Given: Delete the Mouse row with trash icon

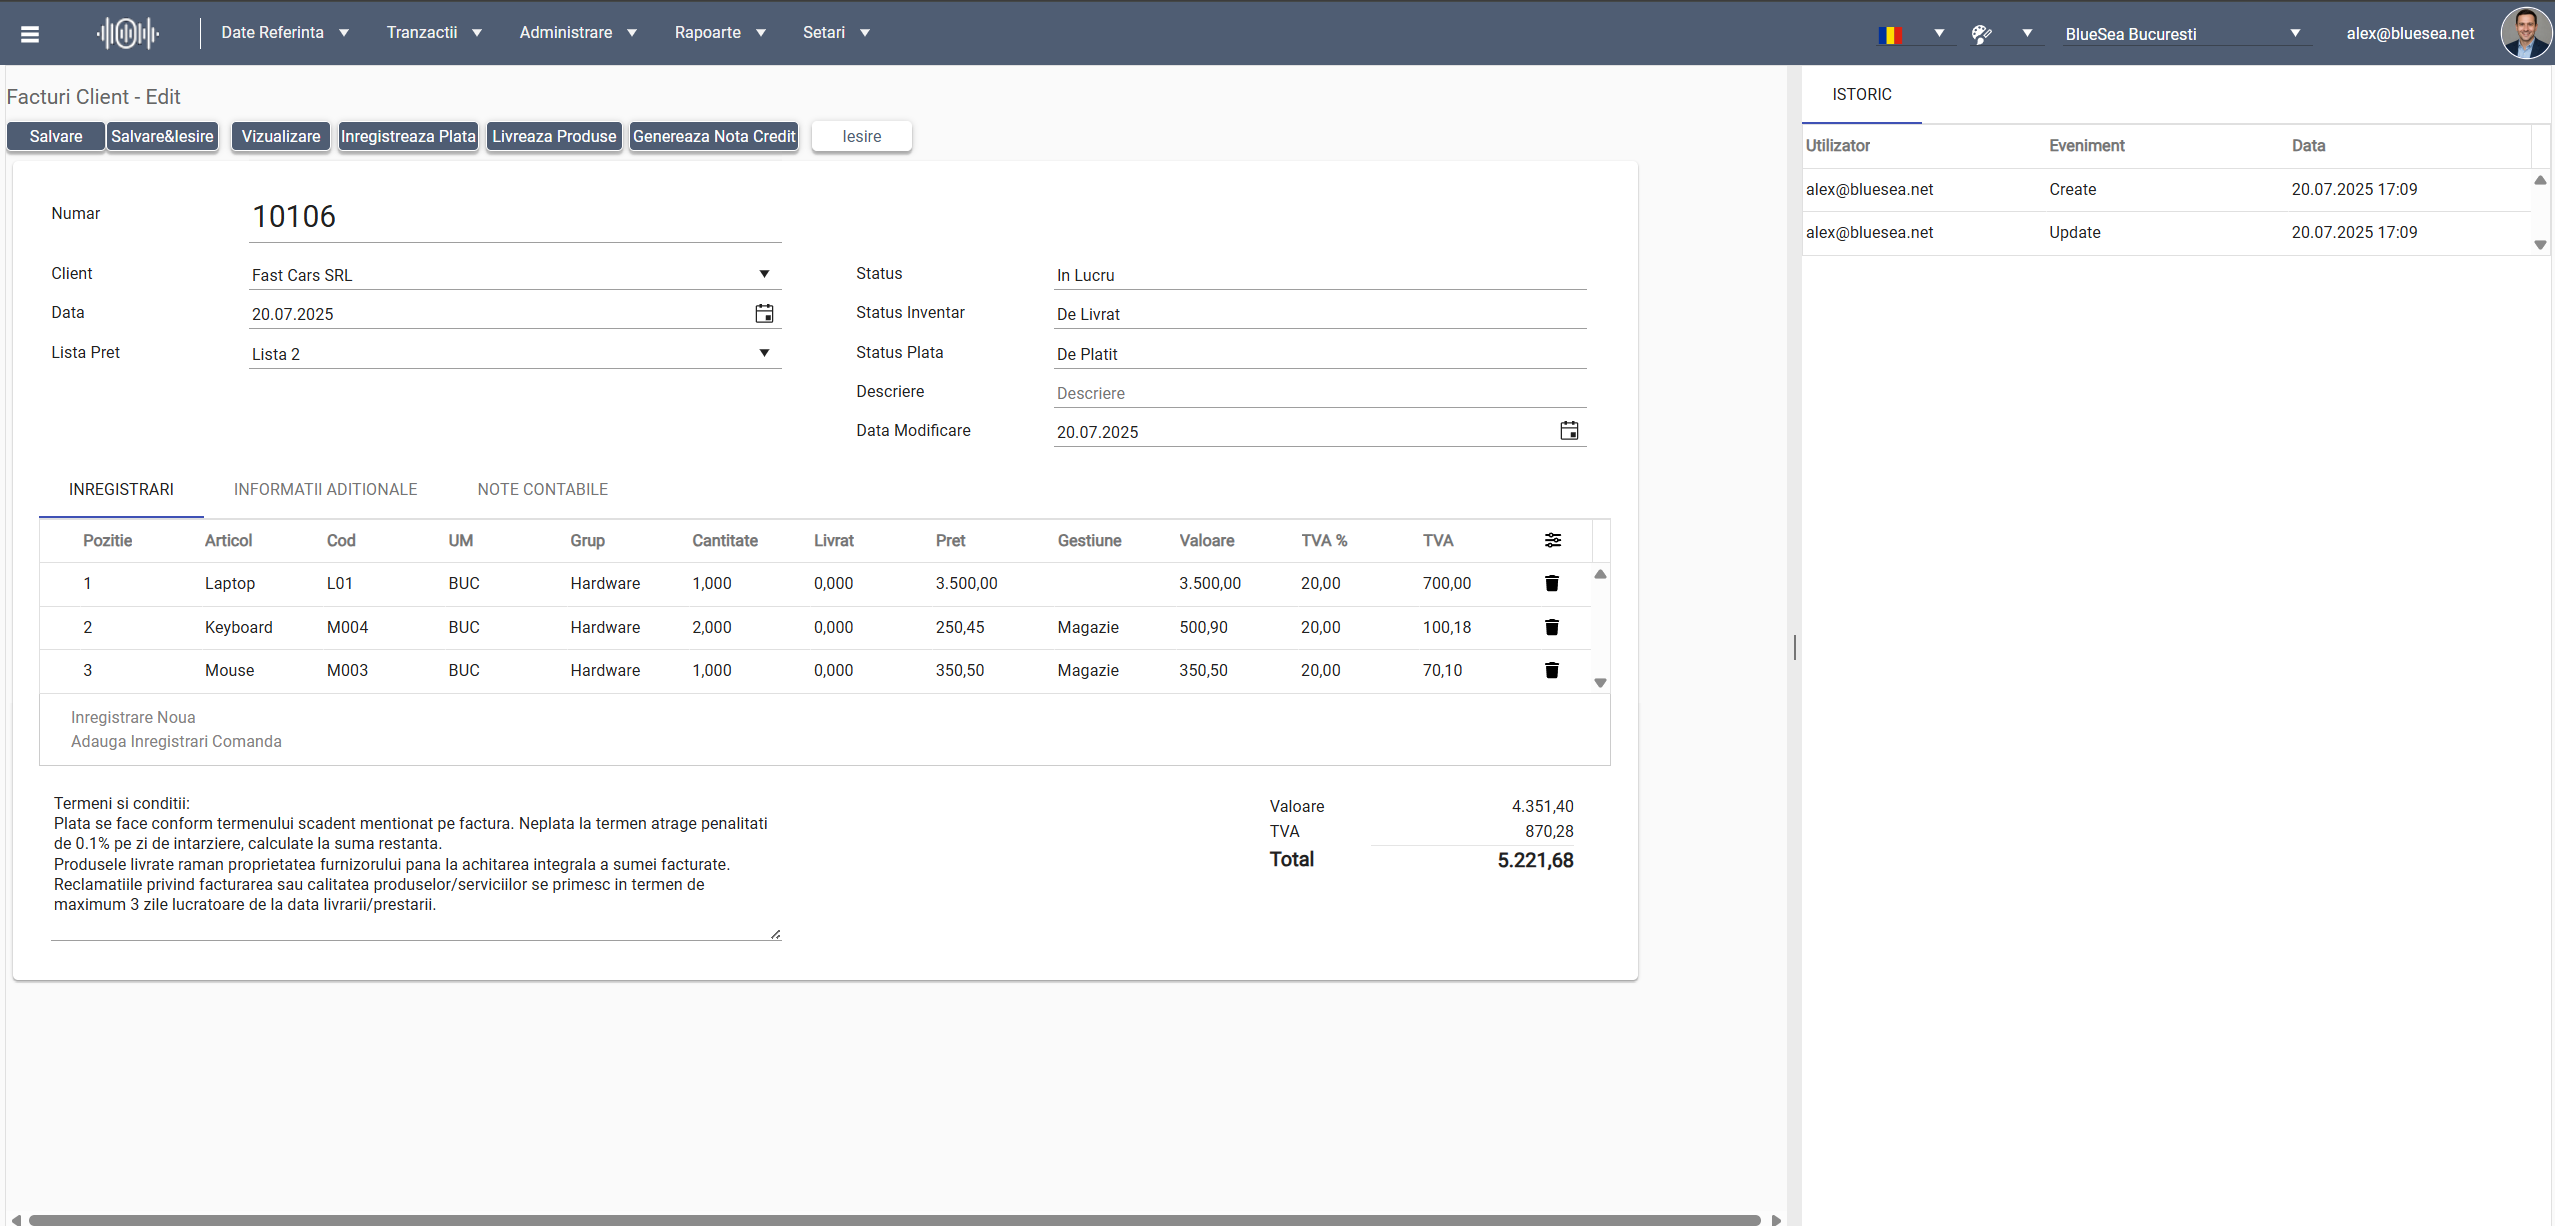Looking at the screenshot, I should [x=1551, y=670].
